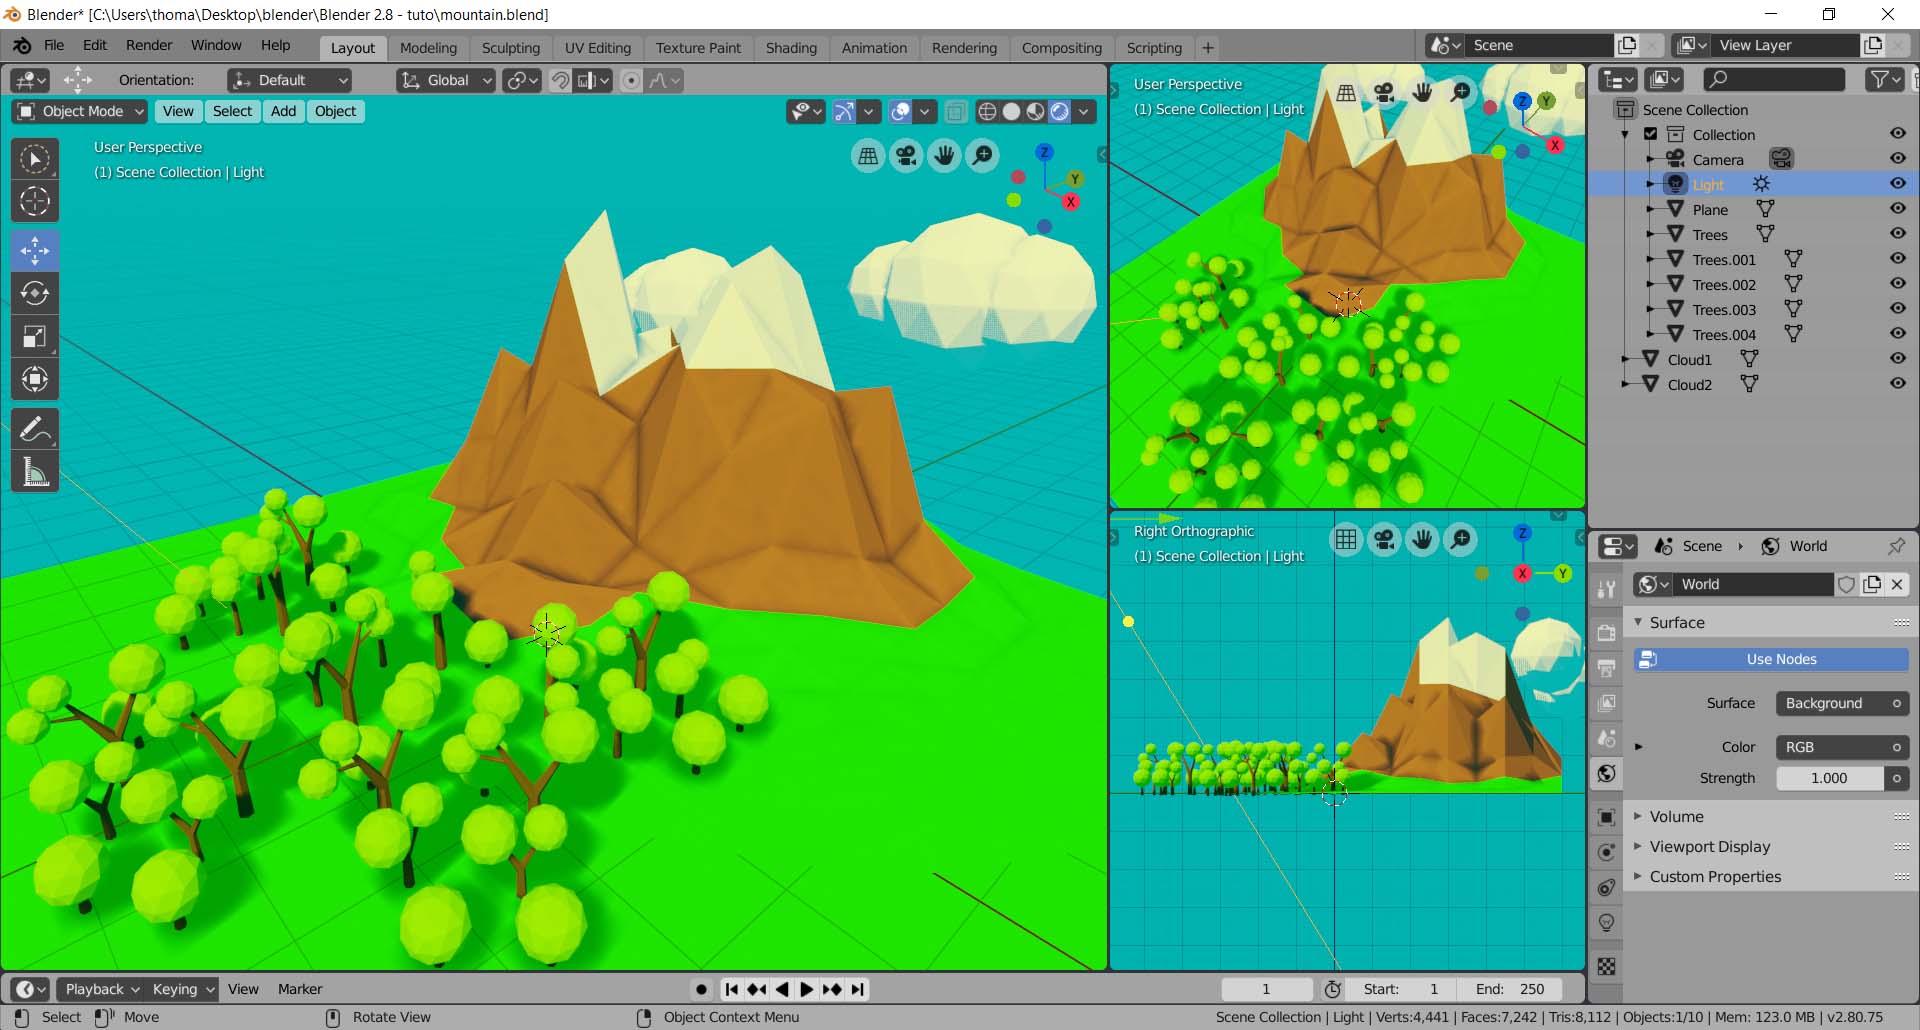Viewport: 1920px width, 1030px height.
Task: Select the Move tool in the left toolbar
Action: tap(35, 250)
